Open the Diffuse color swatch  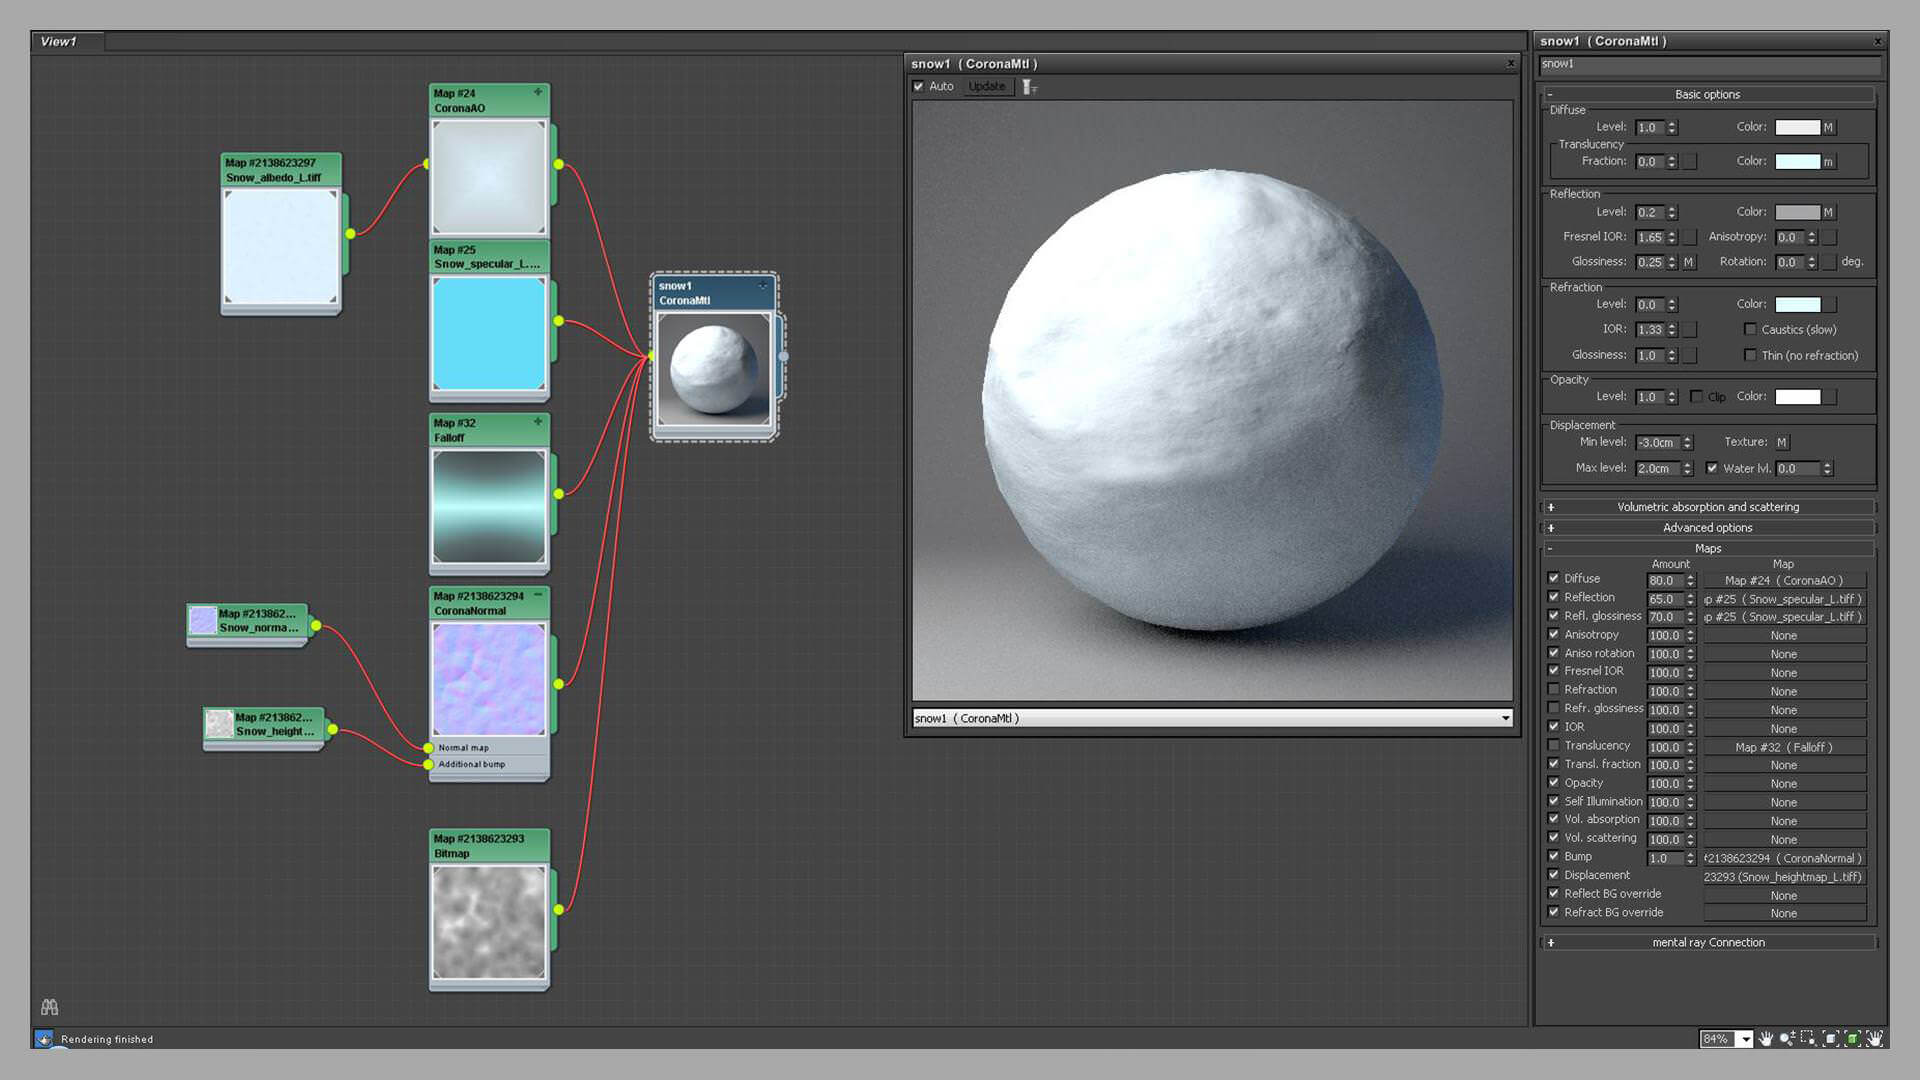pyautogui.click(x=1797, y=127)
